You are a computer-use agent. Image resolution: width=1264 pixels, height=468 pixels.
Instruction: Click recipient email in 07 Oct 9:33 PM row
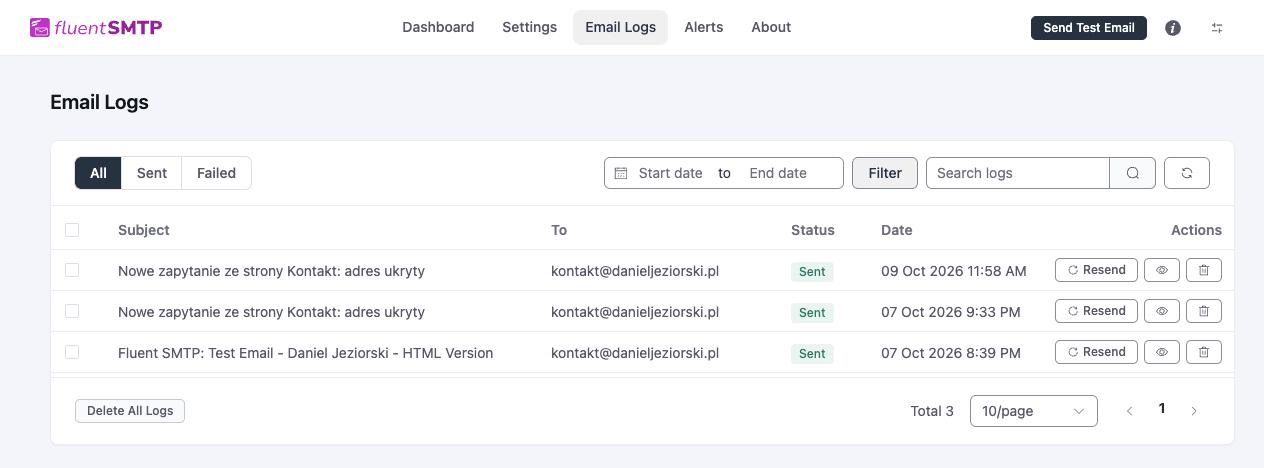point(635,312)
